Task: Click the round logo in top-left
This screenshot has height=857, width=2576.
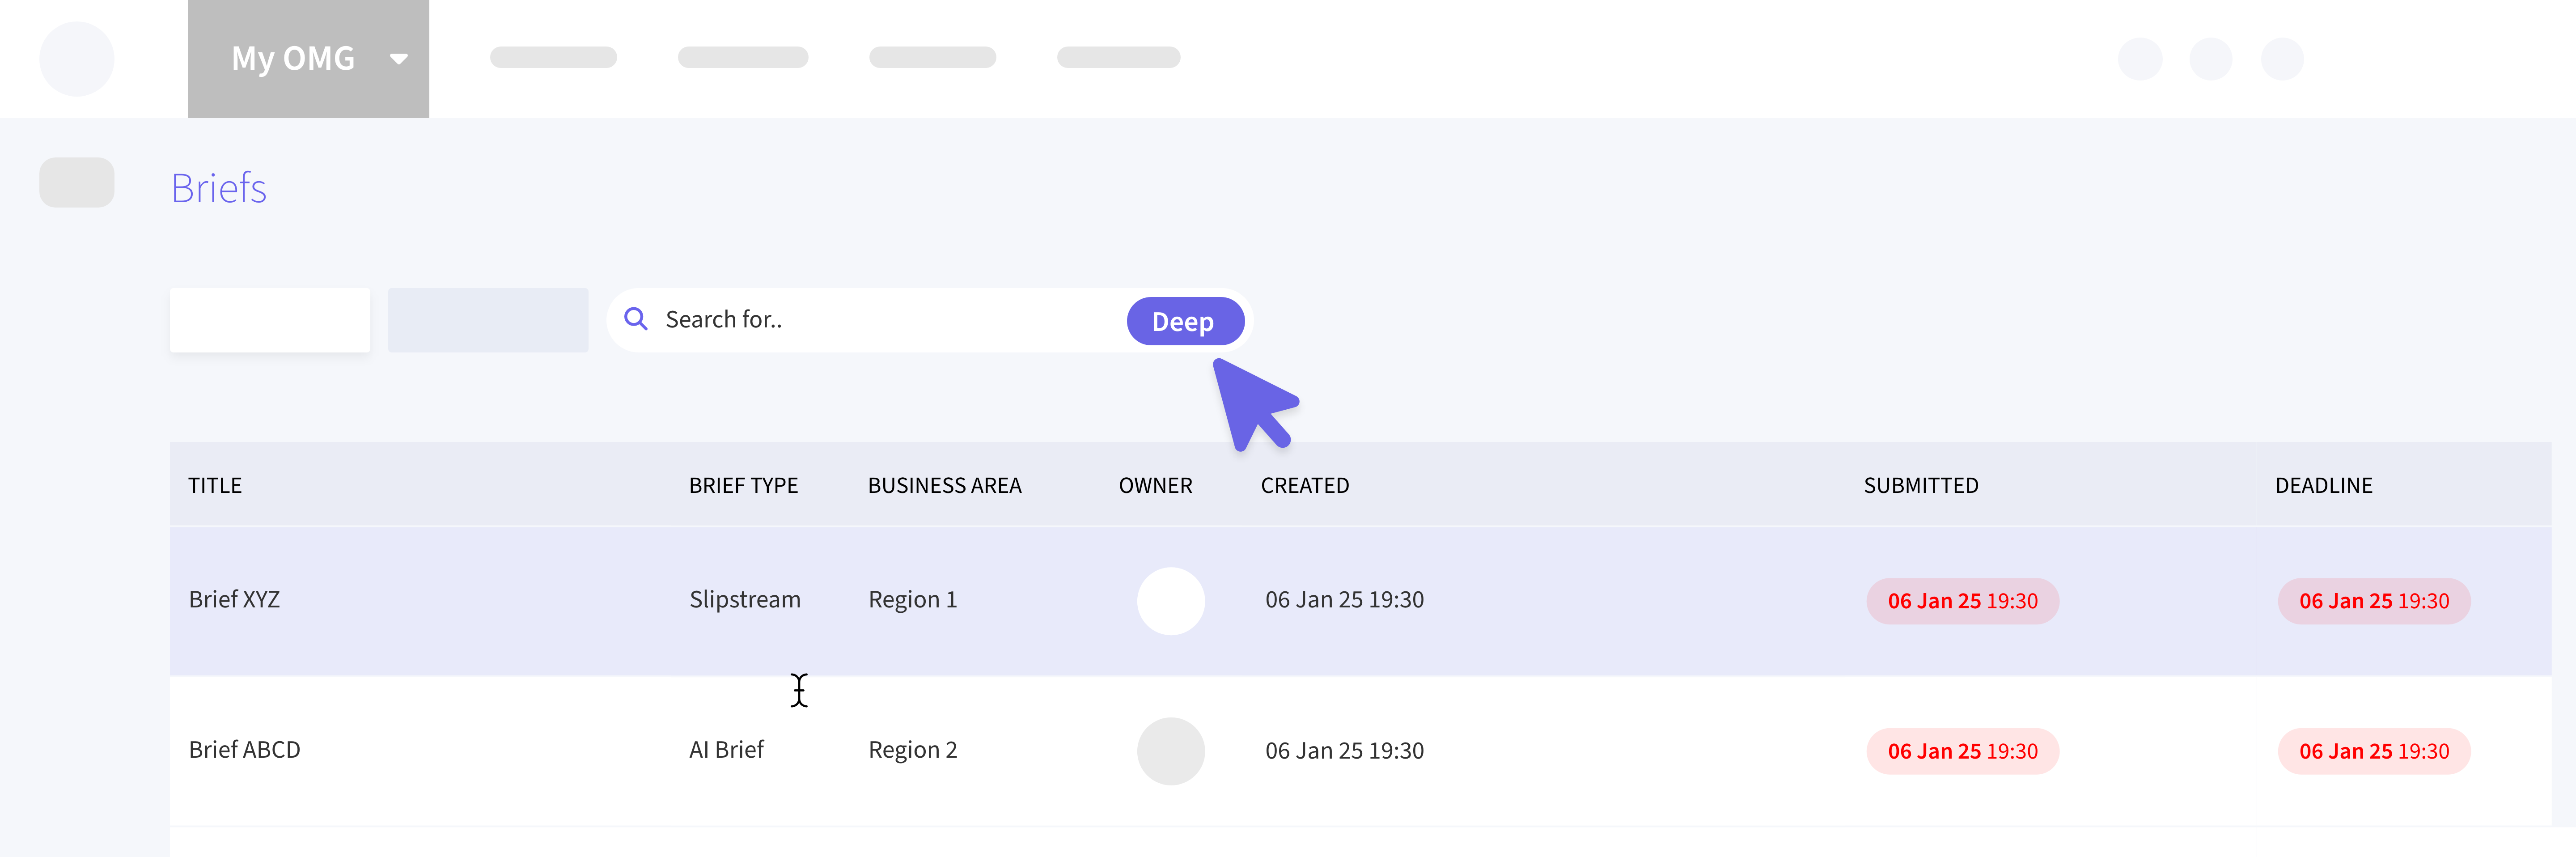Action: (77, 59)
